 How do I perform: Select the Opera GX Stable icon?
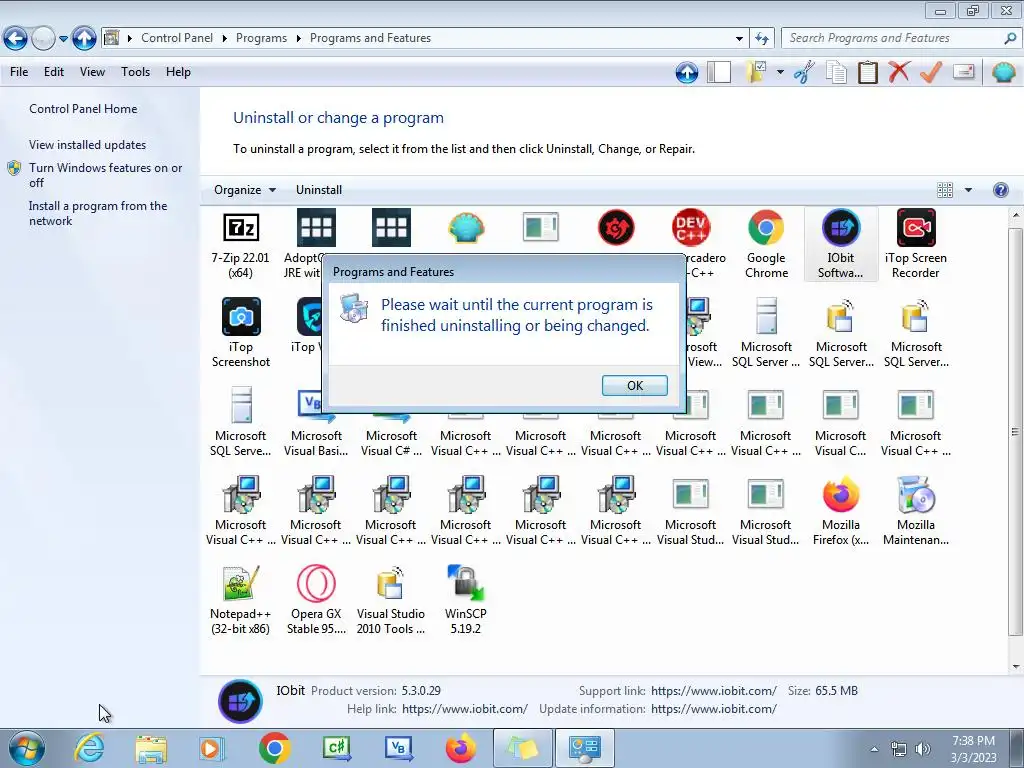(316, 601)
